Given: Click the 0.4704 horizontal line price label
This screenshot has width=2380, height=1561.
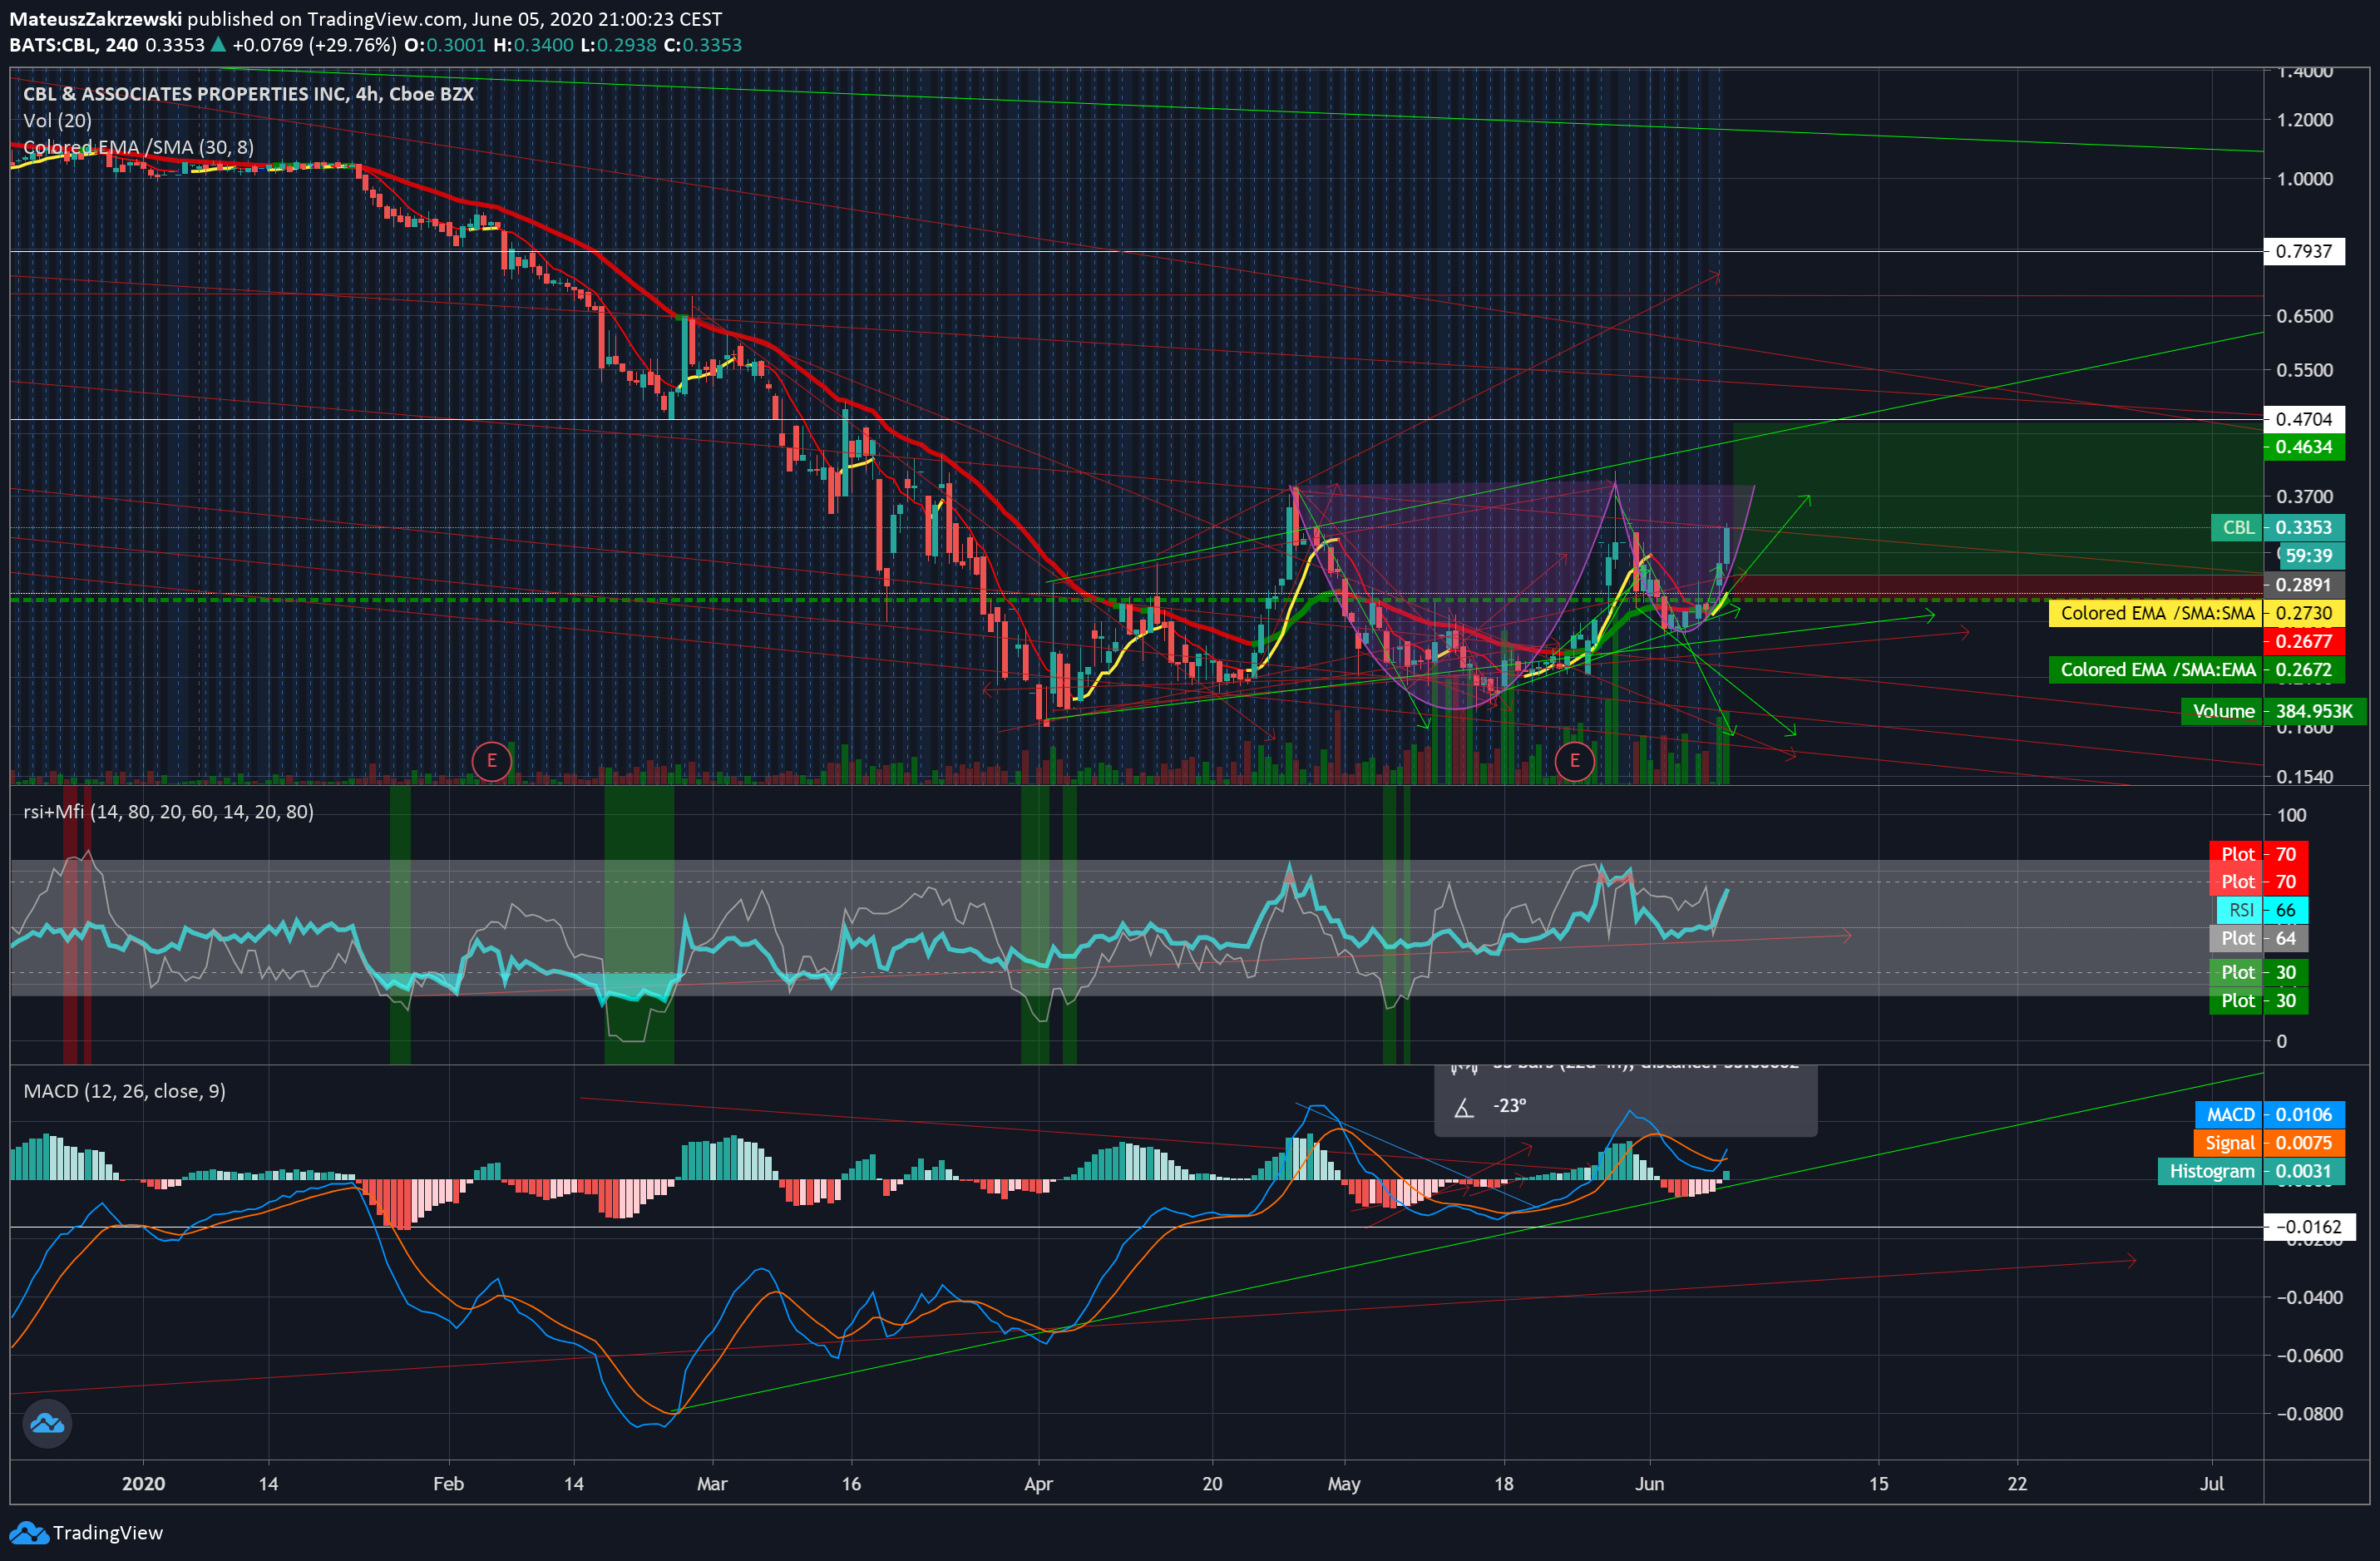Looking at the screenshot, I should coord(2304,419).
